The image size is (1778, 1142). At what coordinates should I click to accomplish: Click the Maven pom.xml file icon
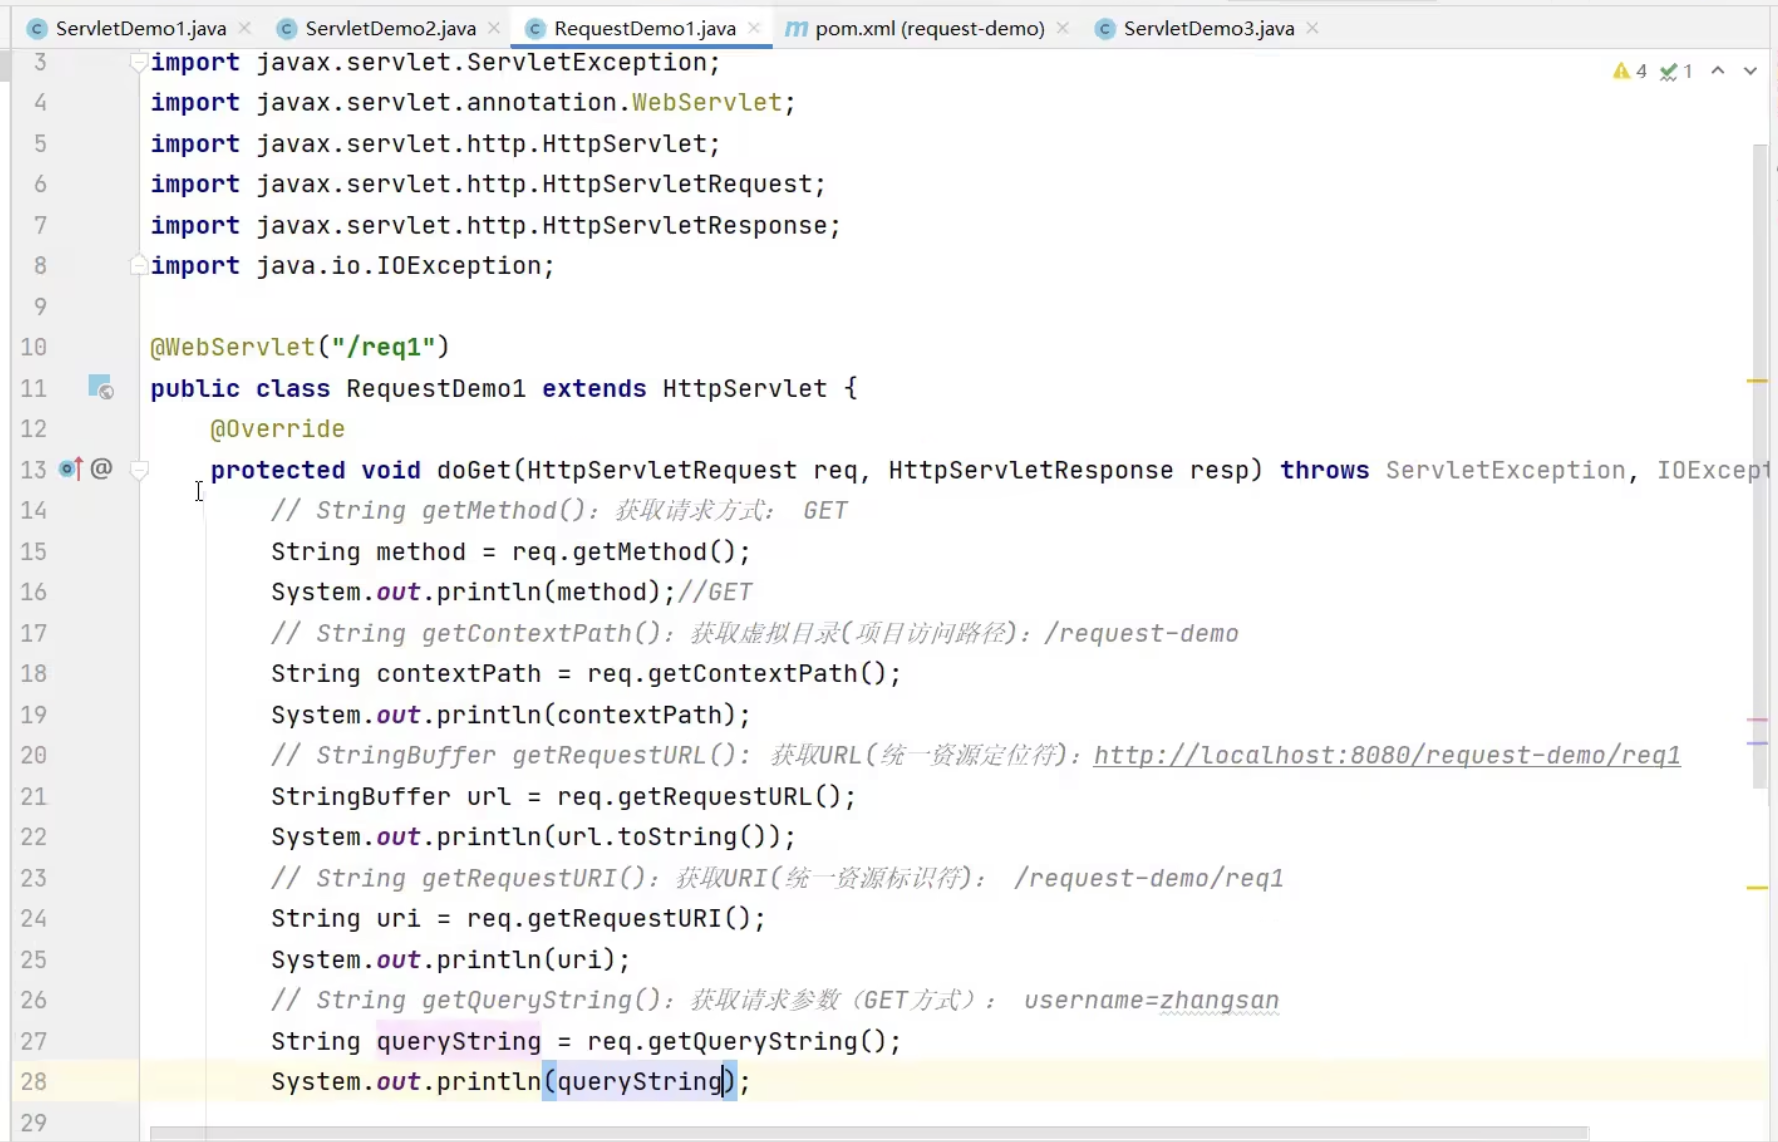pyautogui.click(x=796, y=29)
